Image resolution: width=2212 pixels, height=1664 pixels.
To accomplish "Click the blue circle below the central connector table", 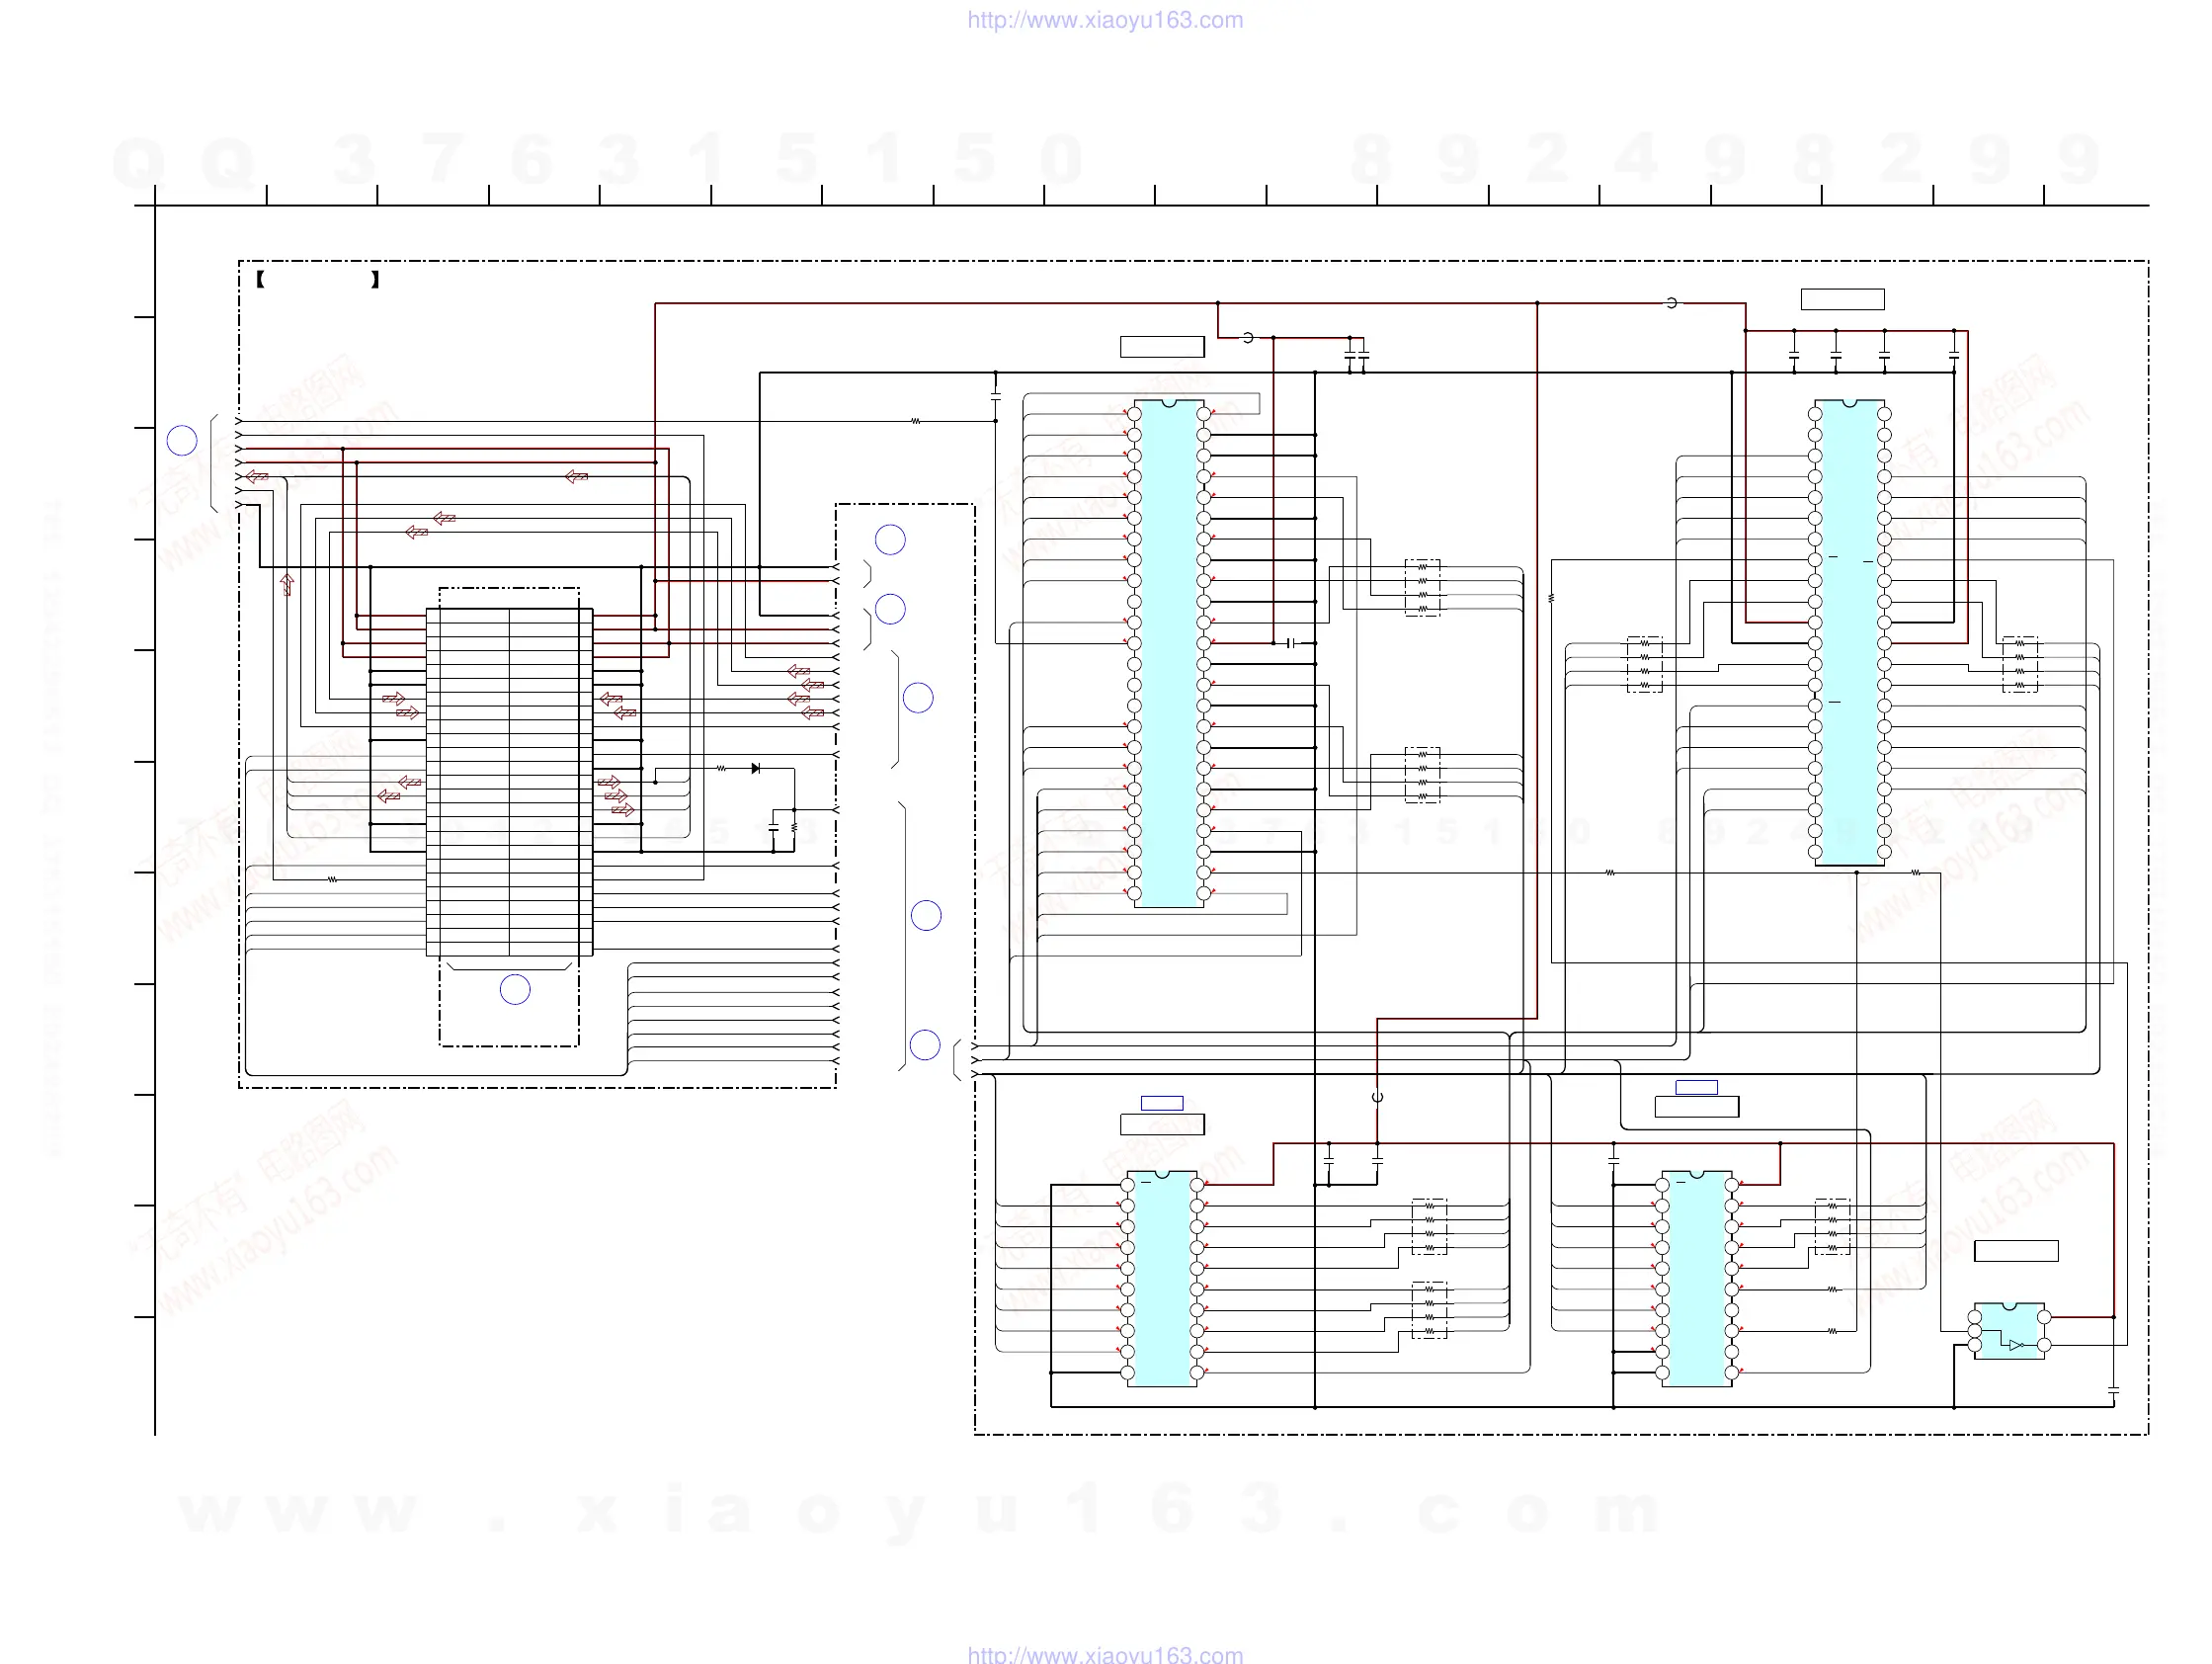I will [515, 990].
